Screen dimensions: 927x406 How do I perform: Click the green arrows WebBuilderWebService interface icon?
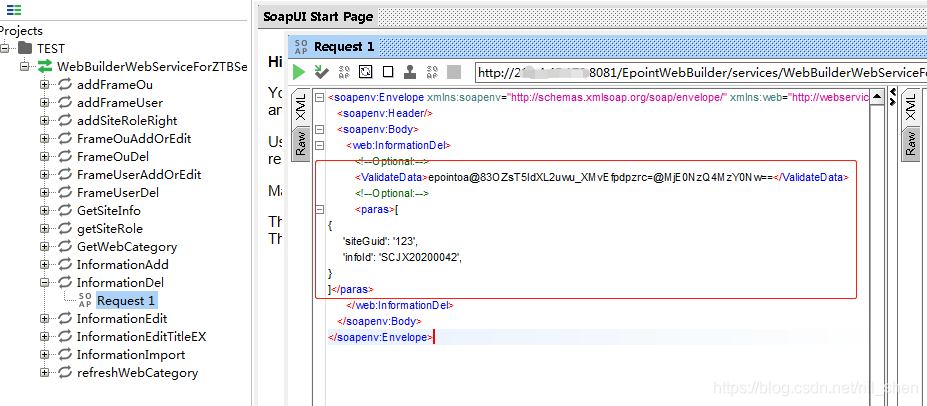[x=46, y=66]
